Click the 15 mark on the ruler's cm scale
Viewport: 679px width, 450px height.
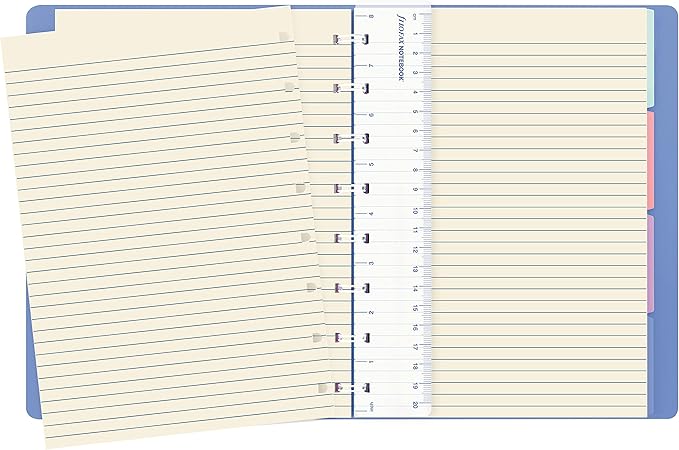(415, 308)
